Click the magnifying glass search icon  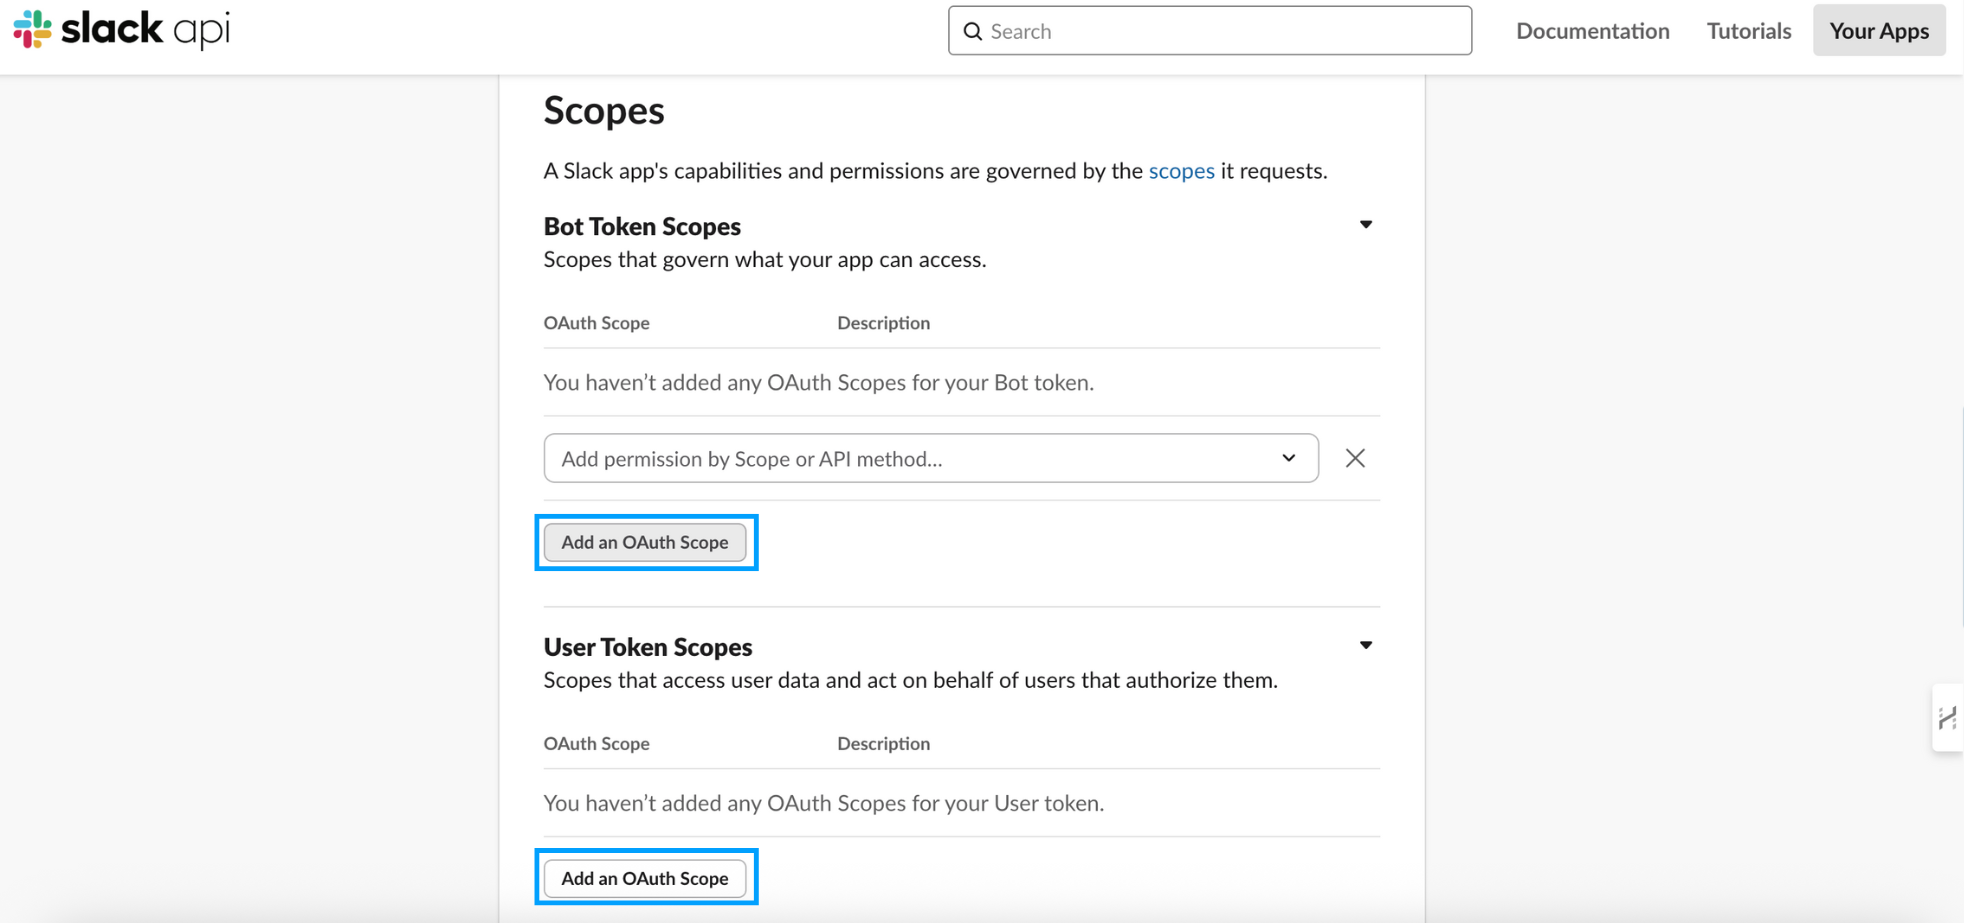pyautogui.click(x=972, y=31)
